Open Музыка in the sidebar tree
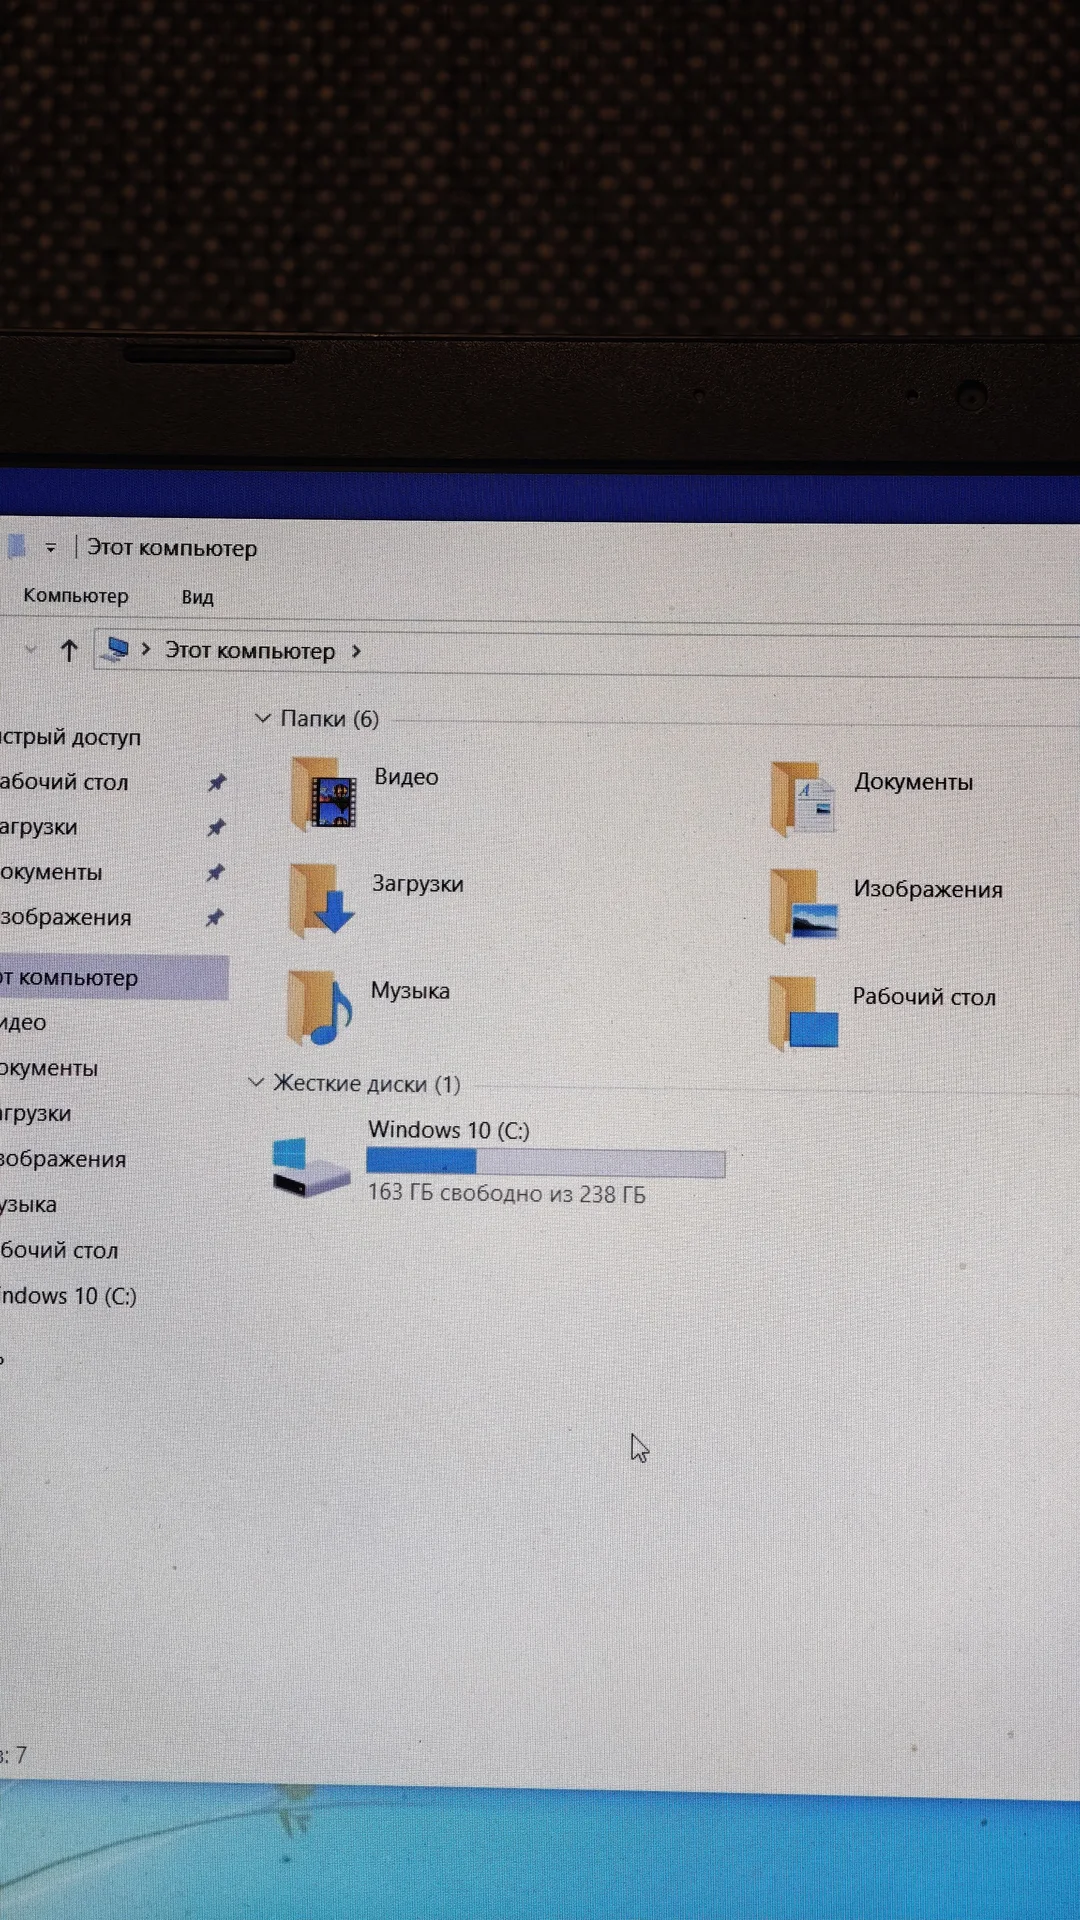The height and width of the screenshot is (1920, 1080). pos(28,1204)
